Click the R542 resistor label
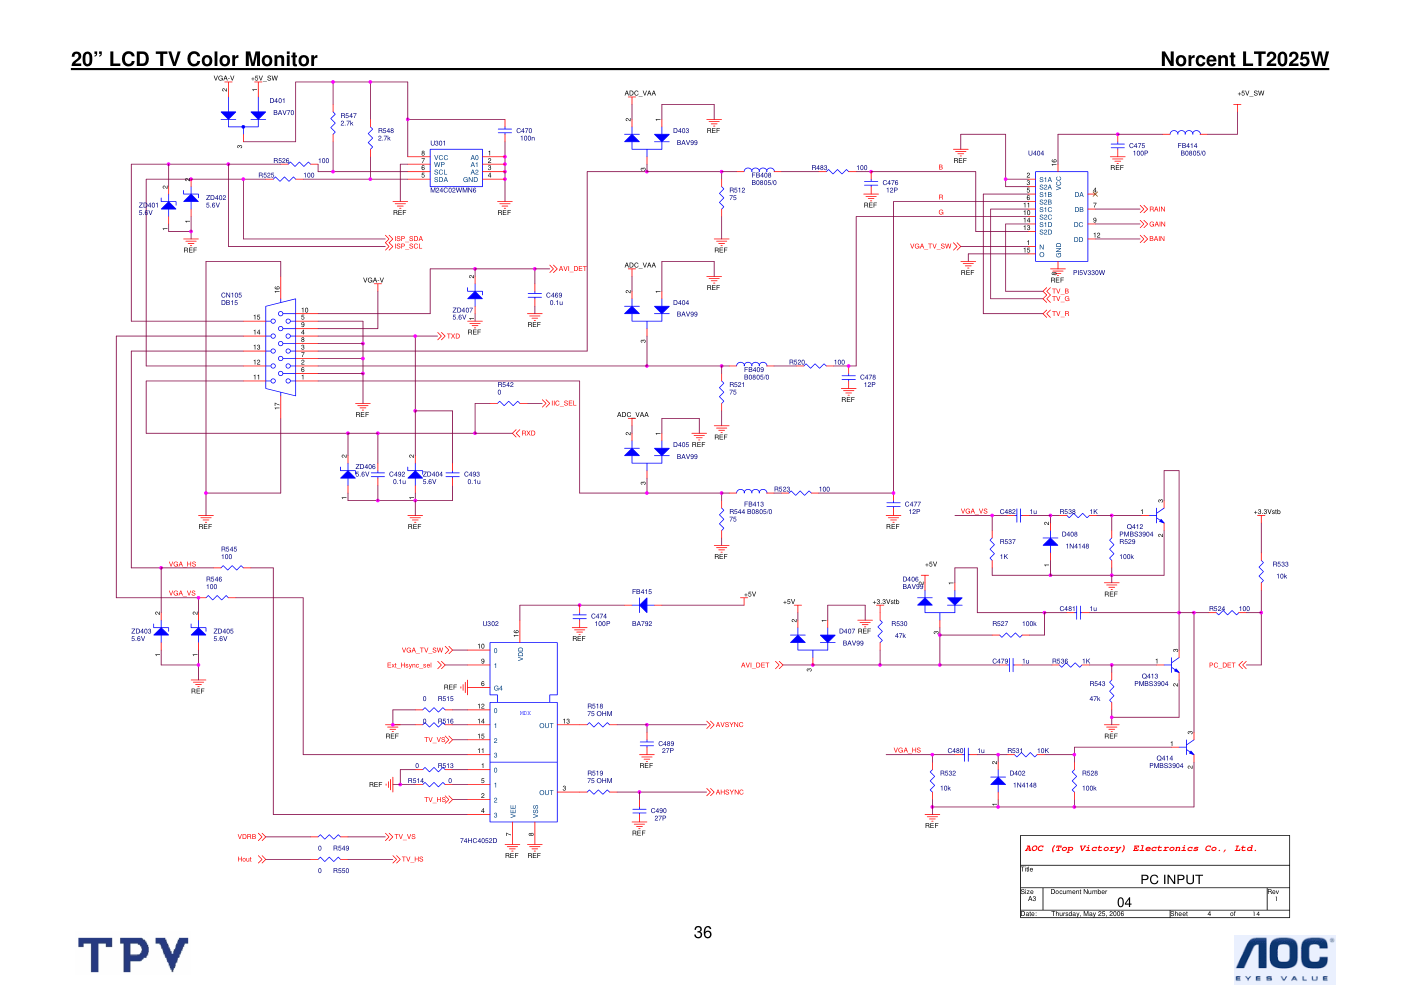 [506, 388]
